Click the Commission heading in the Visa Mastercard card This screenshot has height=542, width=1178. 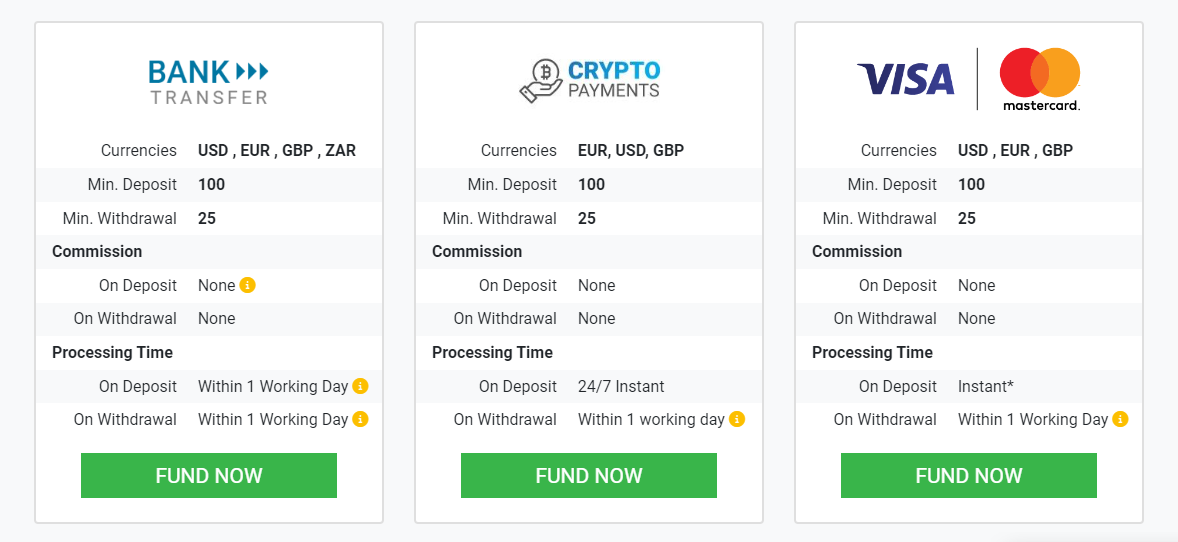click(x=857, y=251)
